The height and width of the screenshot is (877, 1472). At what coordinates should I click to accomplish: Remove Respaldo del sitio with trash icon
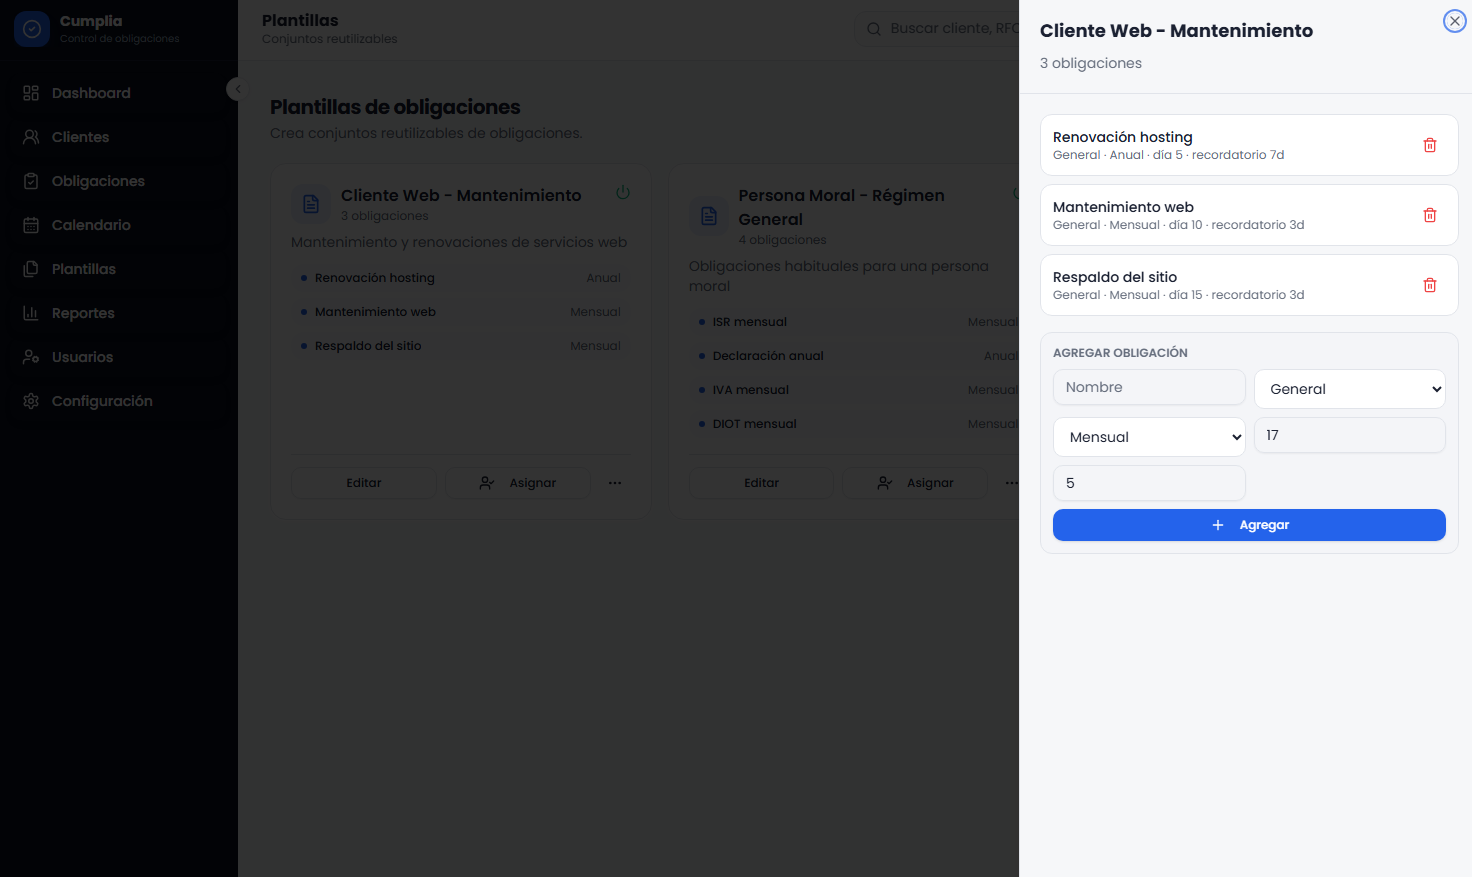click(1430, 285)
